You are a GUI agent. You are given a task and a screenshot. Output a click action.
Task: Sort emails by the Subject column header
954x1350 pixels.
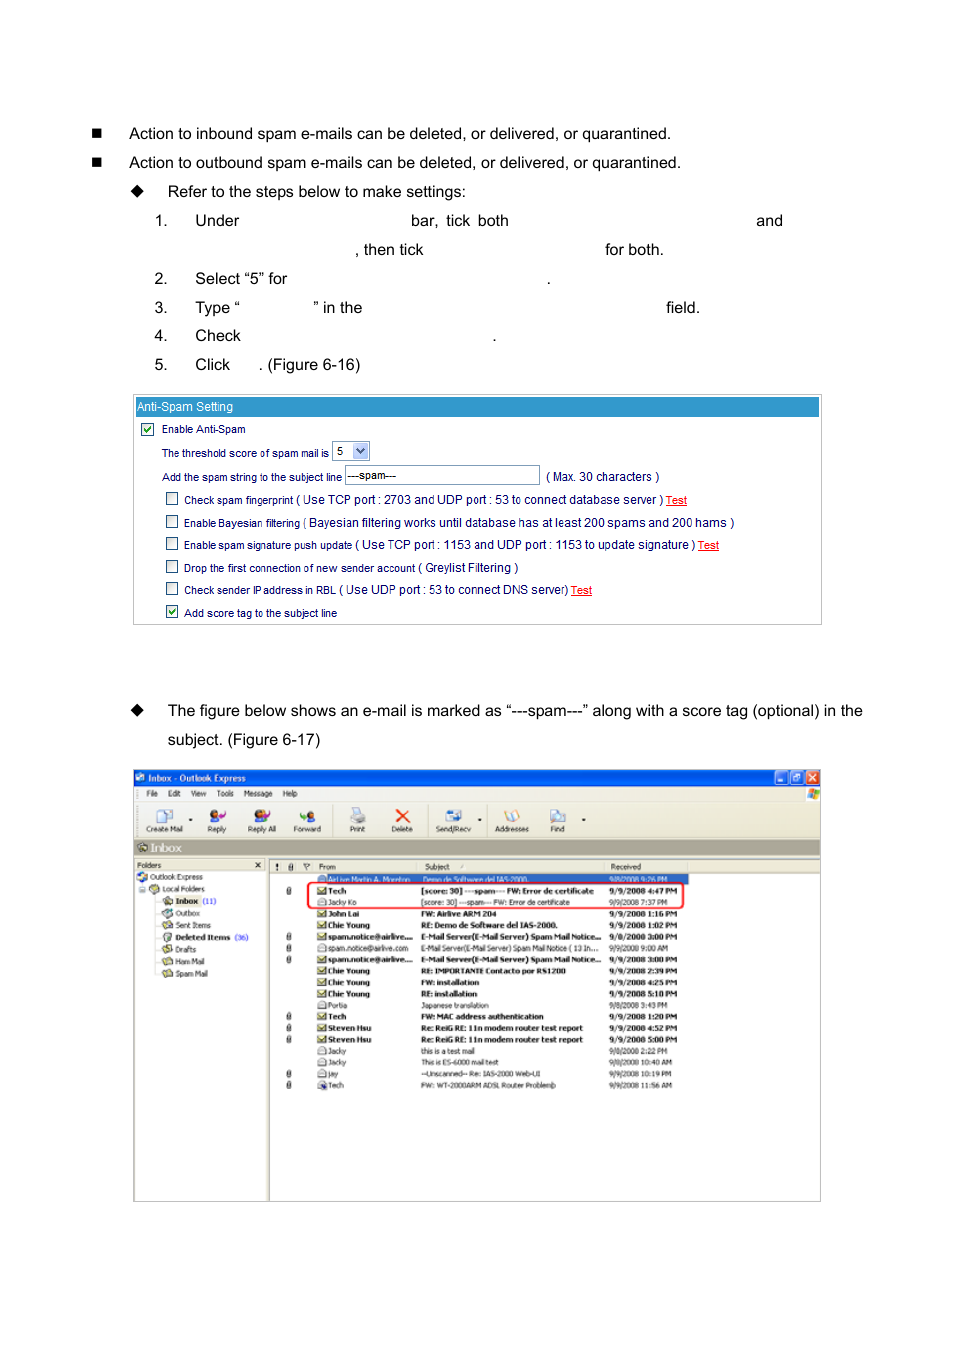point(511,867)
